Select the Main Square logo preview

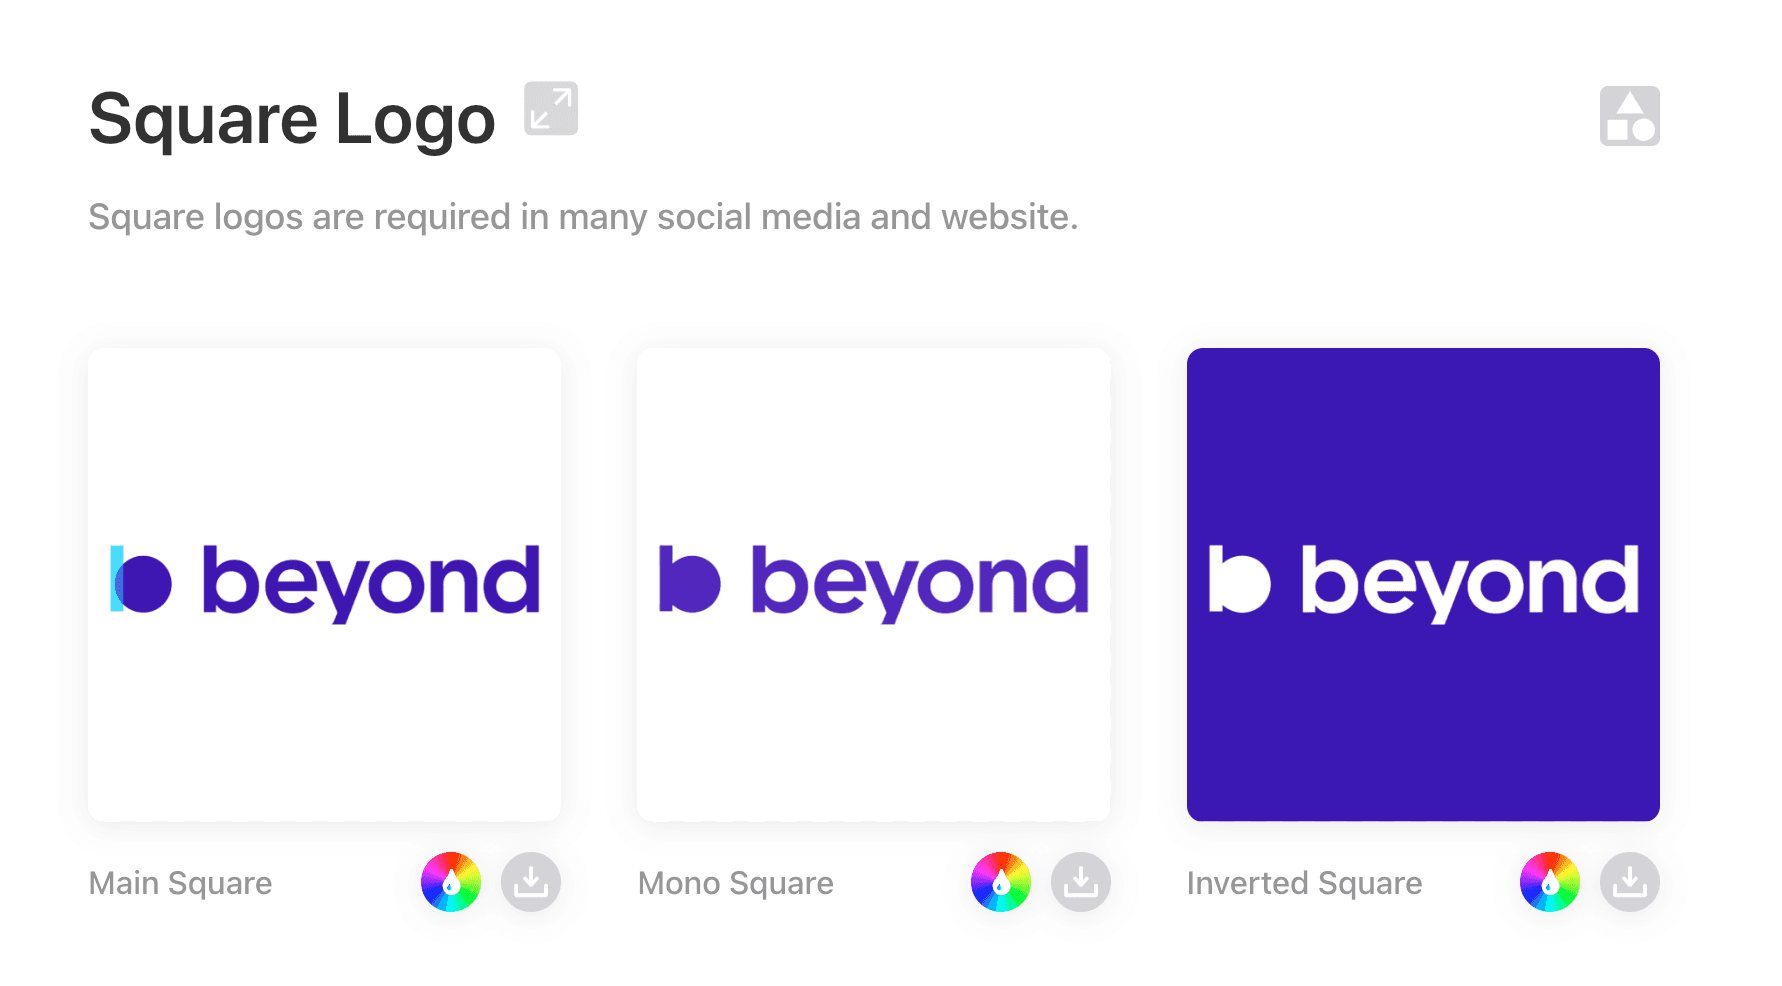pos(324,583)
